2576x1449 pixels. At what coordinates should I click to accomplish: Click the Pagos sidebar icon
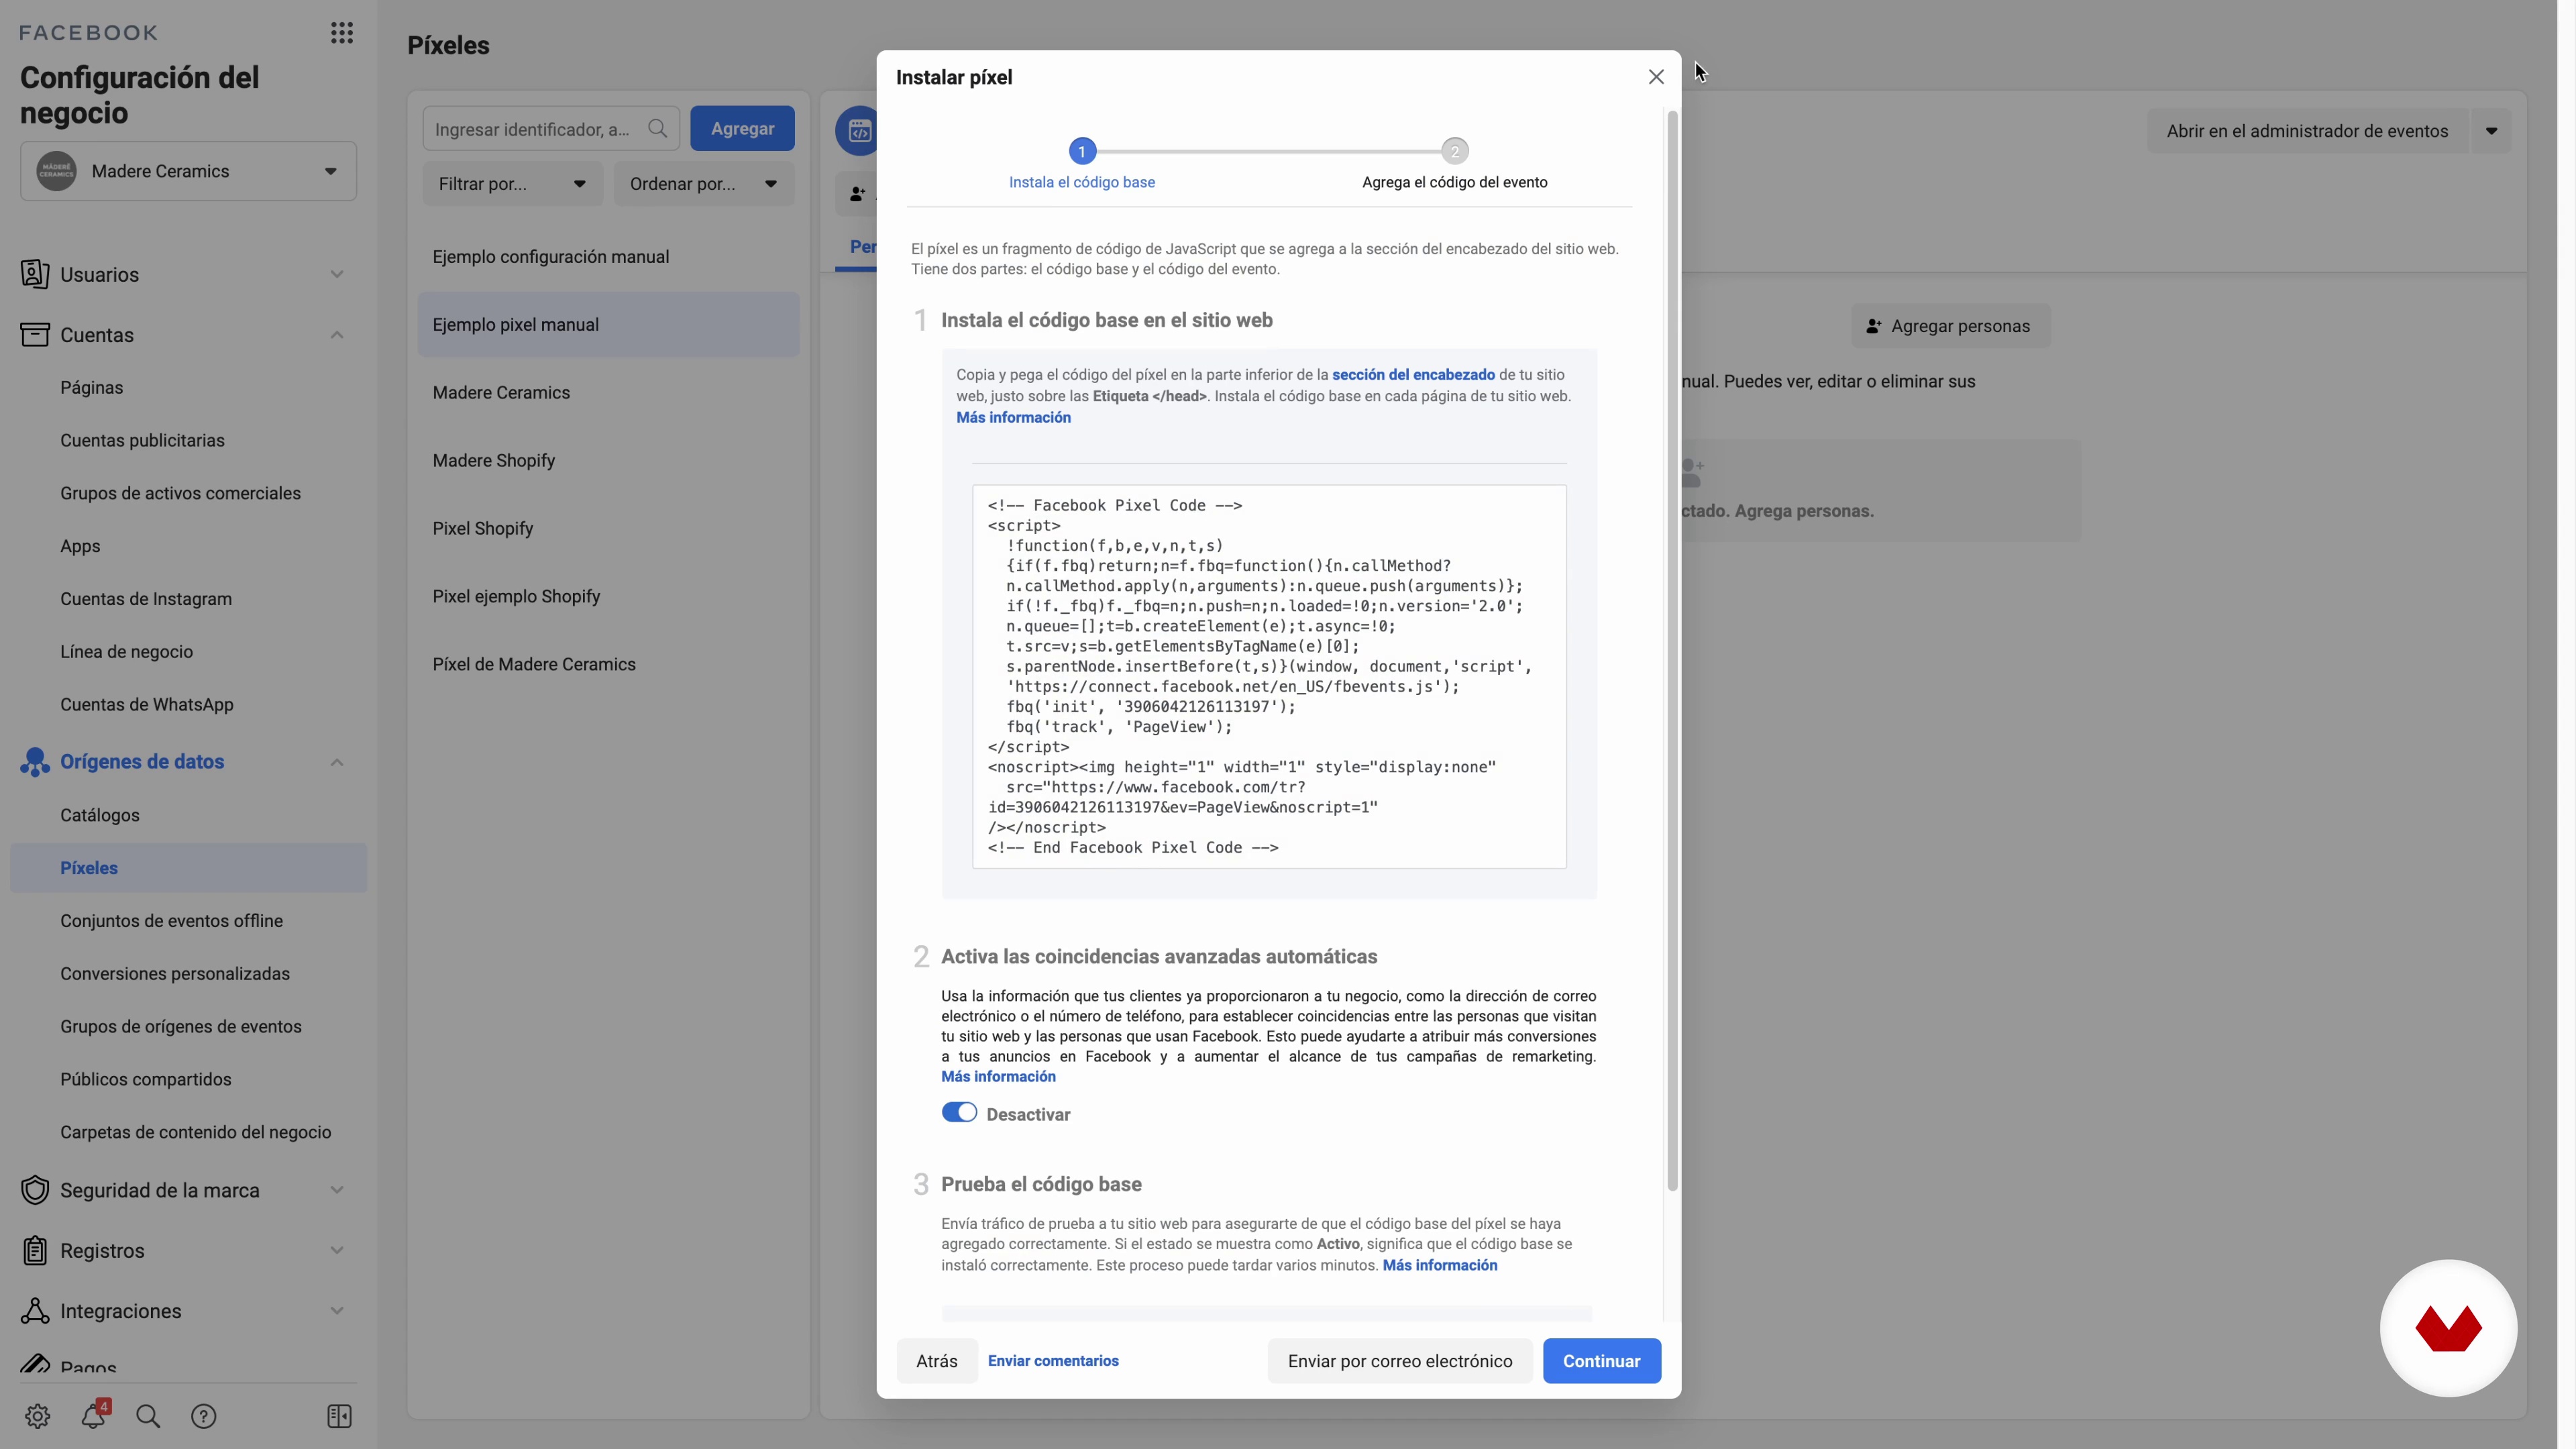coord(35,1364)
